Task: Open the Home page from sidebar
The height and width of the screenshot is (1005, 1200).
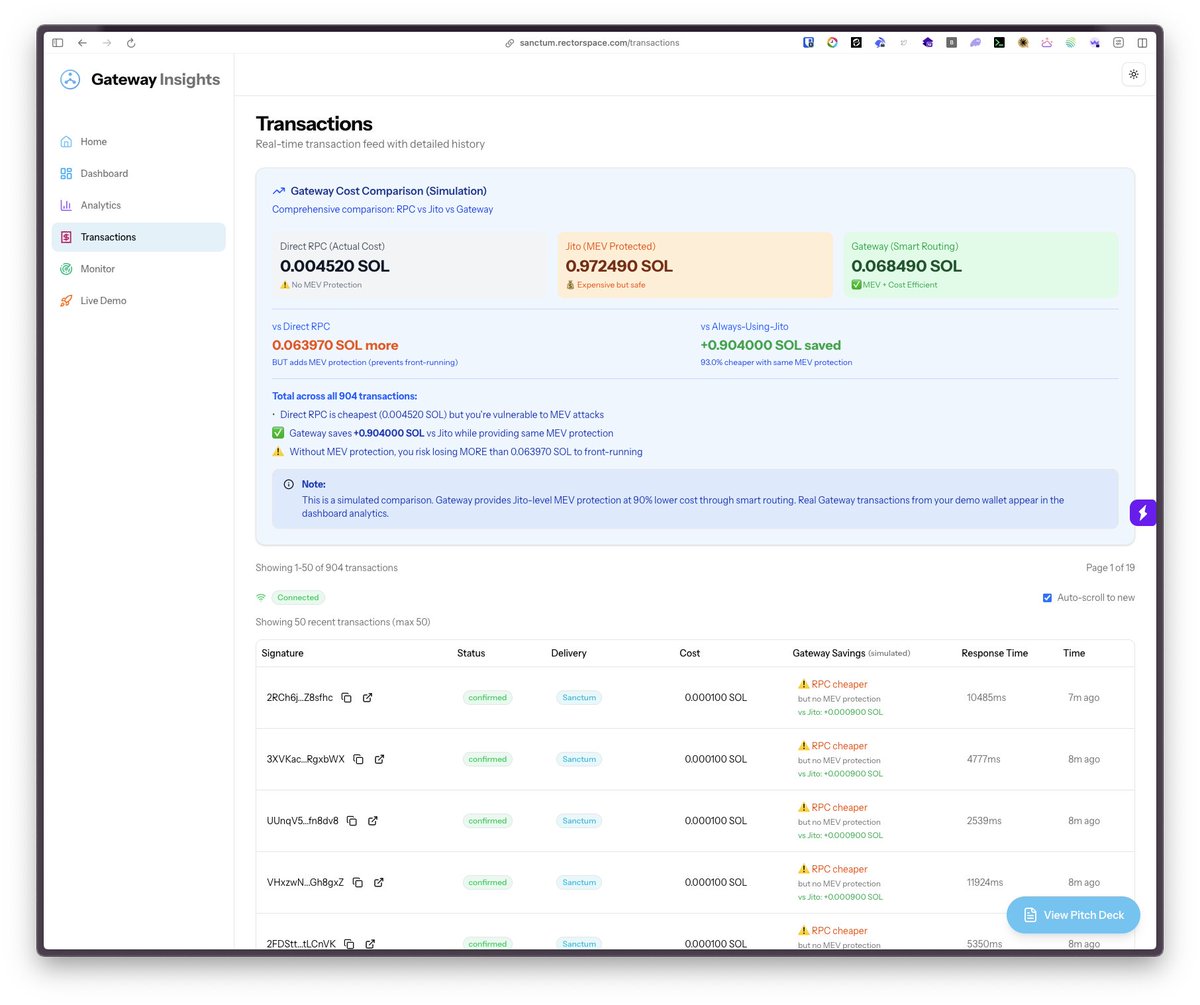Action: click(138, 142)
